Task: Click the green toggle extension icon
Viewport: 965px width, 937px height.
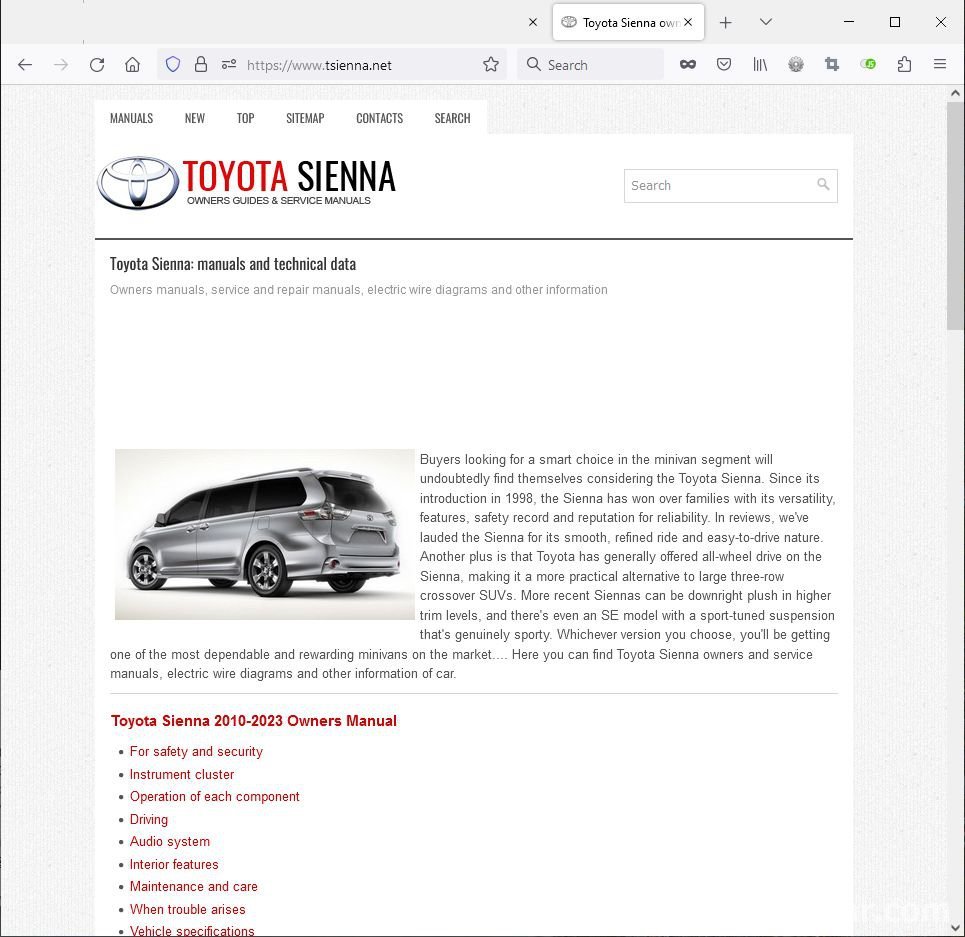Action: click(868, 64)
